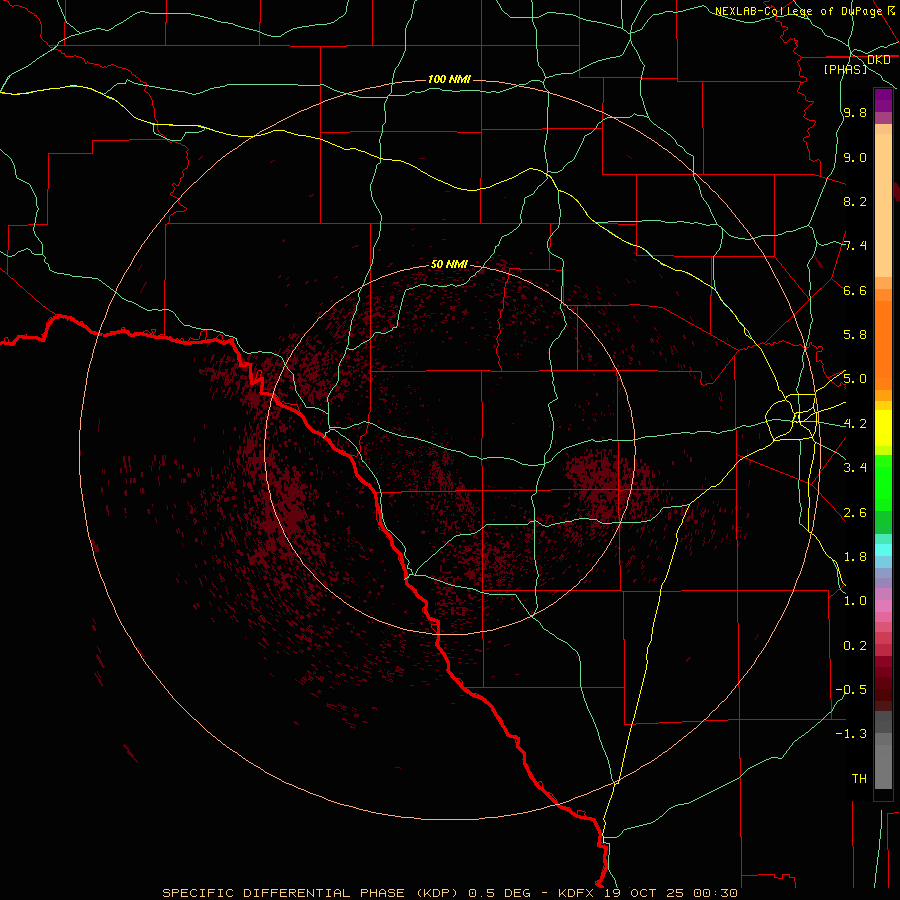Click the cyan segment of the color bar
This screenshot has width=900, height=900.
883,550
